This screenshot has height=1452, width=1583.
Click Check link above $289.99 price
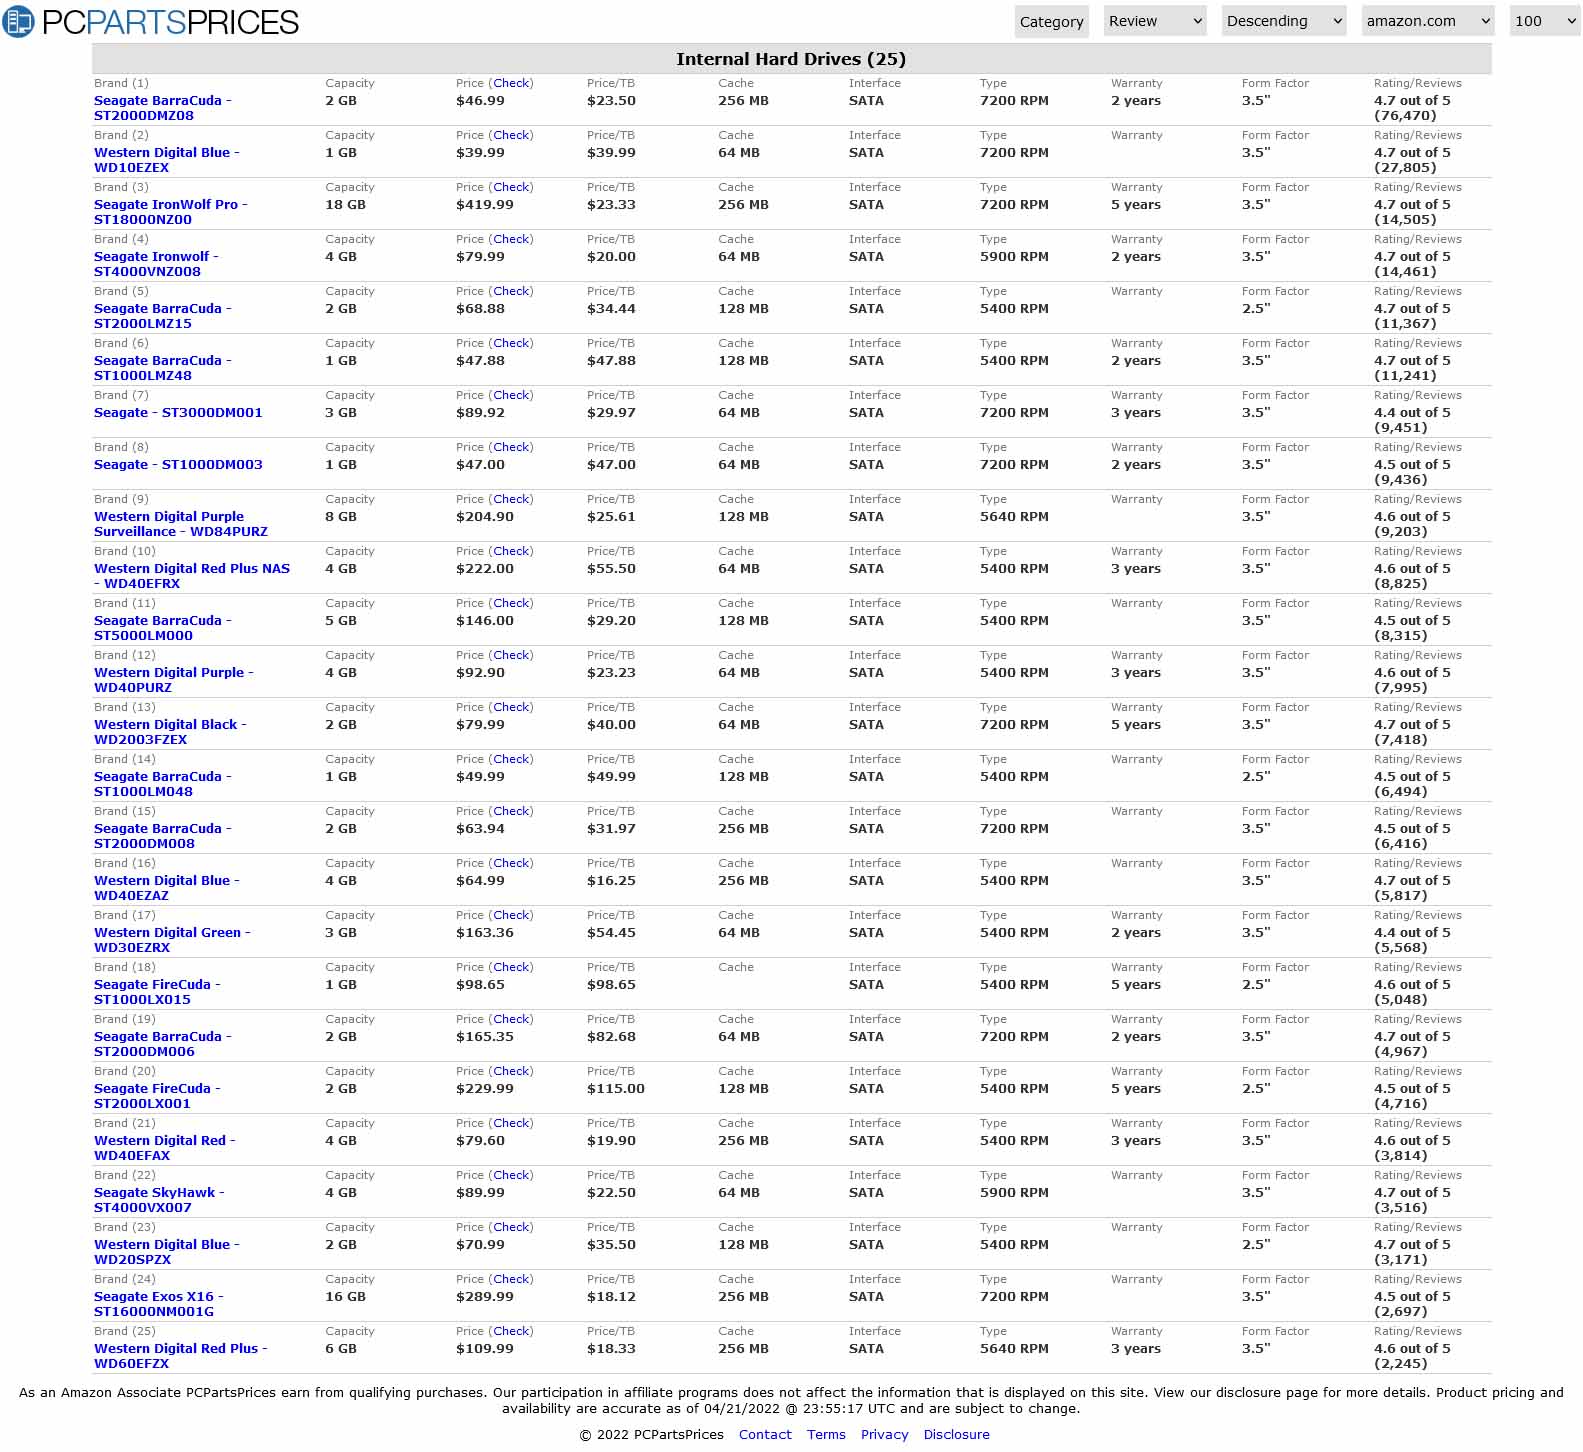(x=511, y=1279)
